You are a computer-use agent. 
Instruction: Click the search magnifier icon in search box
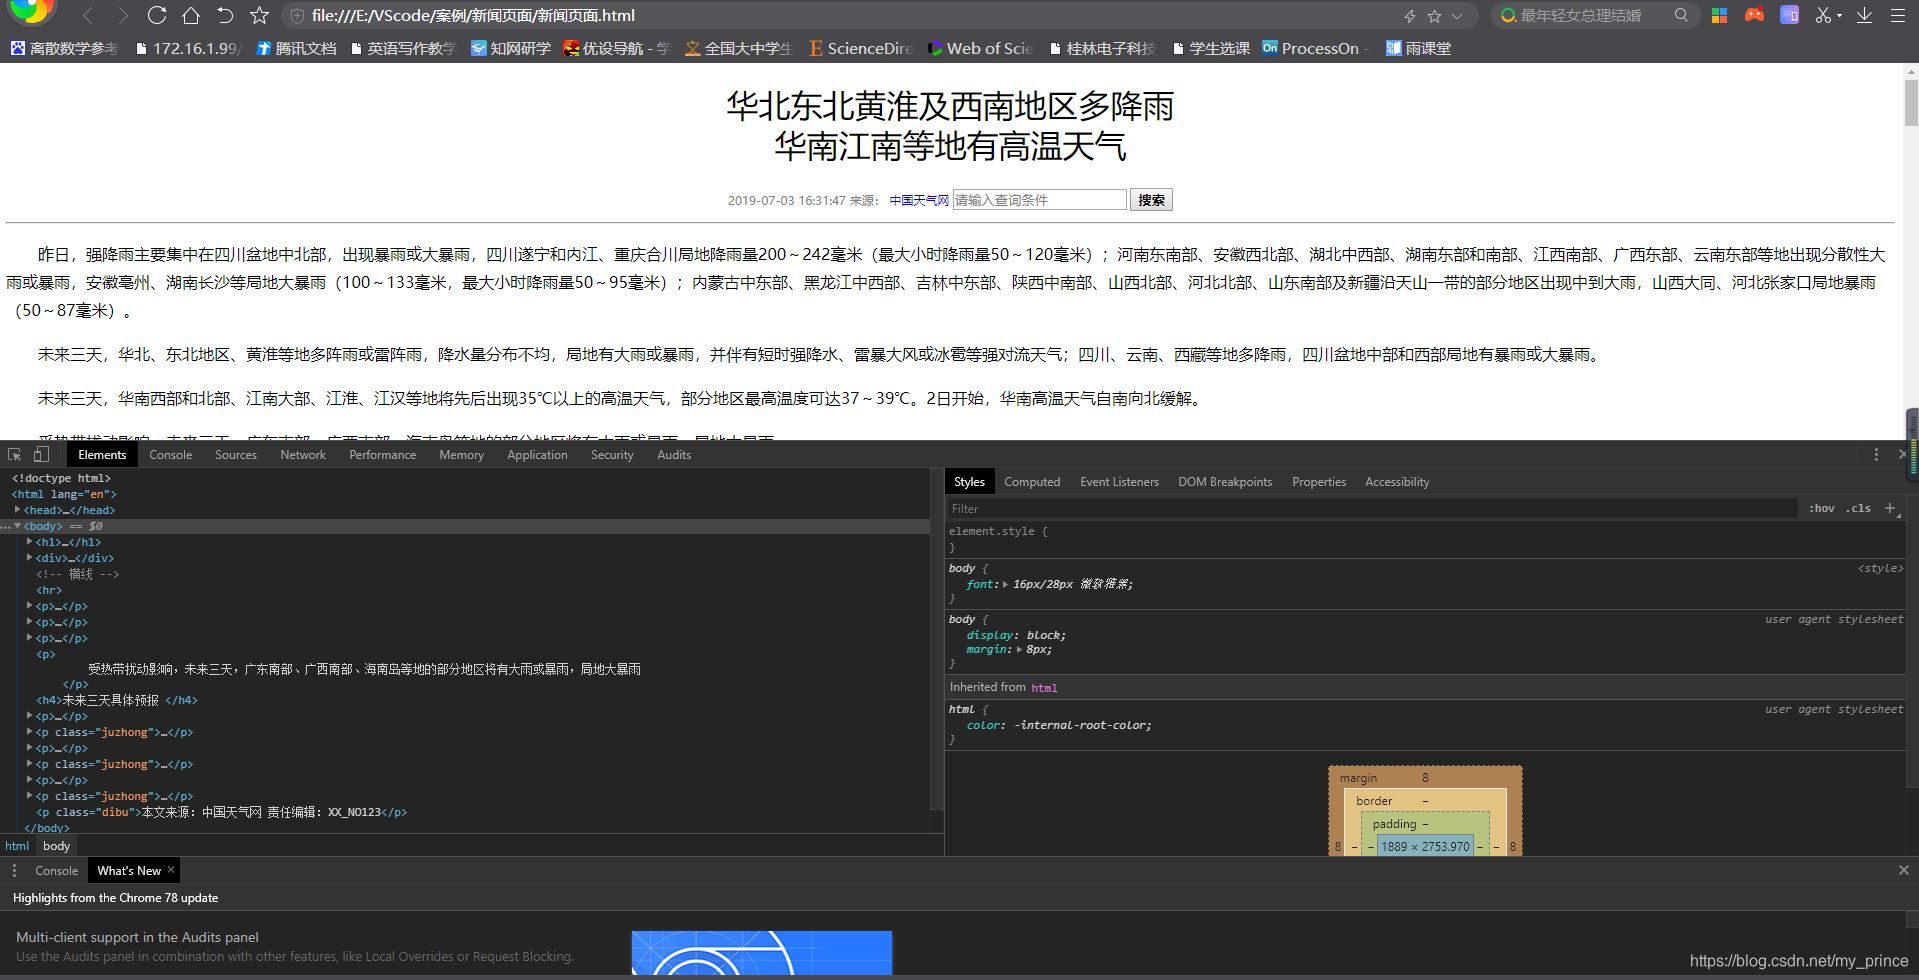[x=1681, y=15]
